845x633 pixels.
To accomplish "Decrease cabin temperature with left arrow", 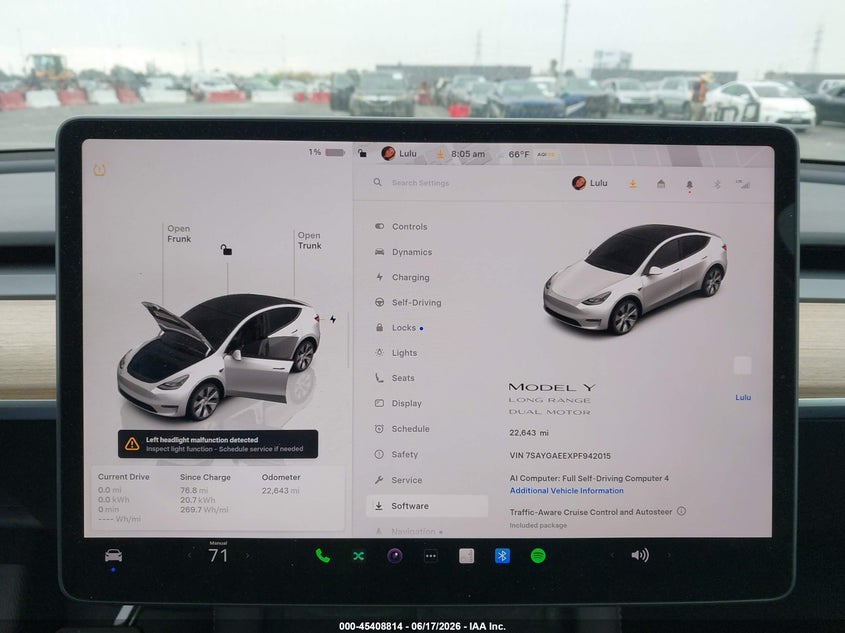I will [190, 555].
